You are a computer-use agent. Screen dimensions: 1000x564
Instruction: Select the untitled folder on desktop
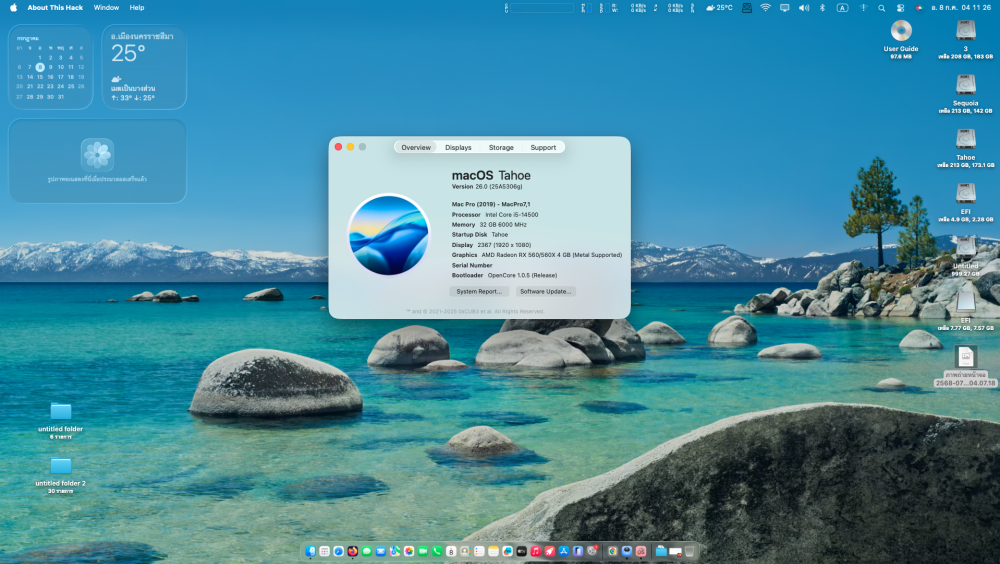pos(61,411)
